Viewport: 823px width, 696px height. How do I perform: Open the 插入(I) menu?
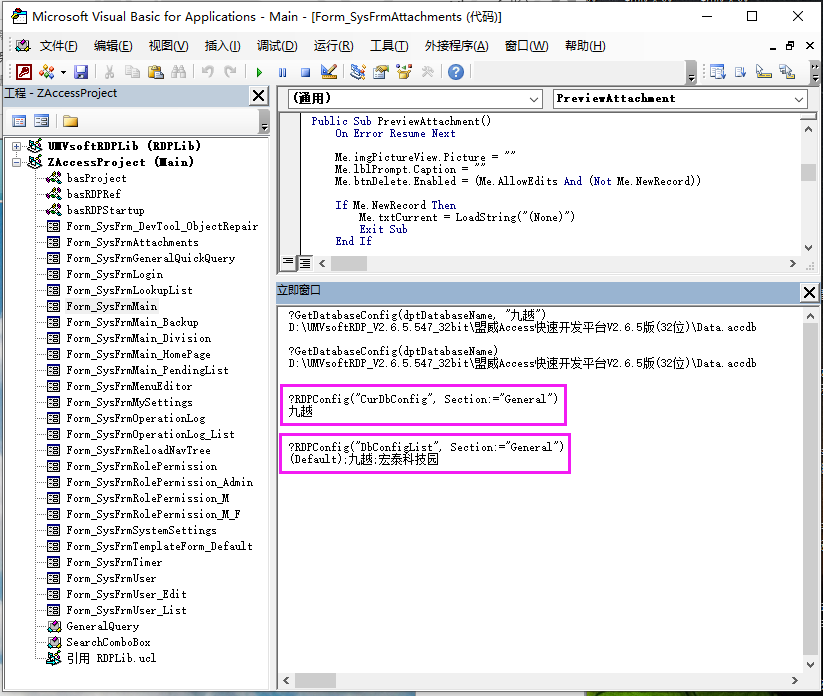click(x=223, y=46)
